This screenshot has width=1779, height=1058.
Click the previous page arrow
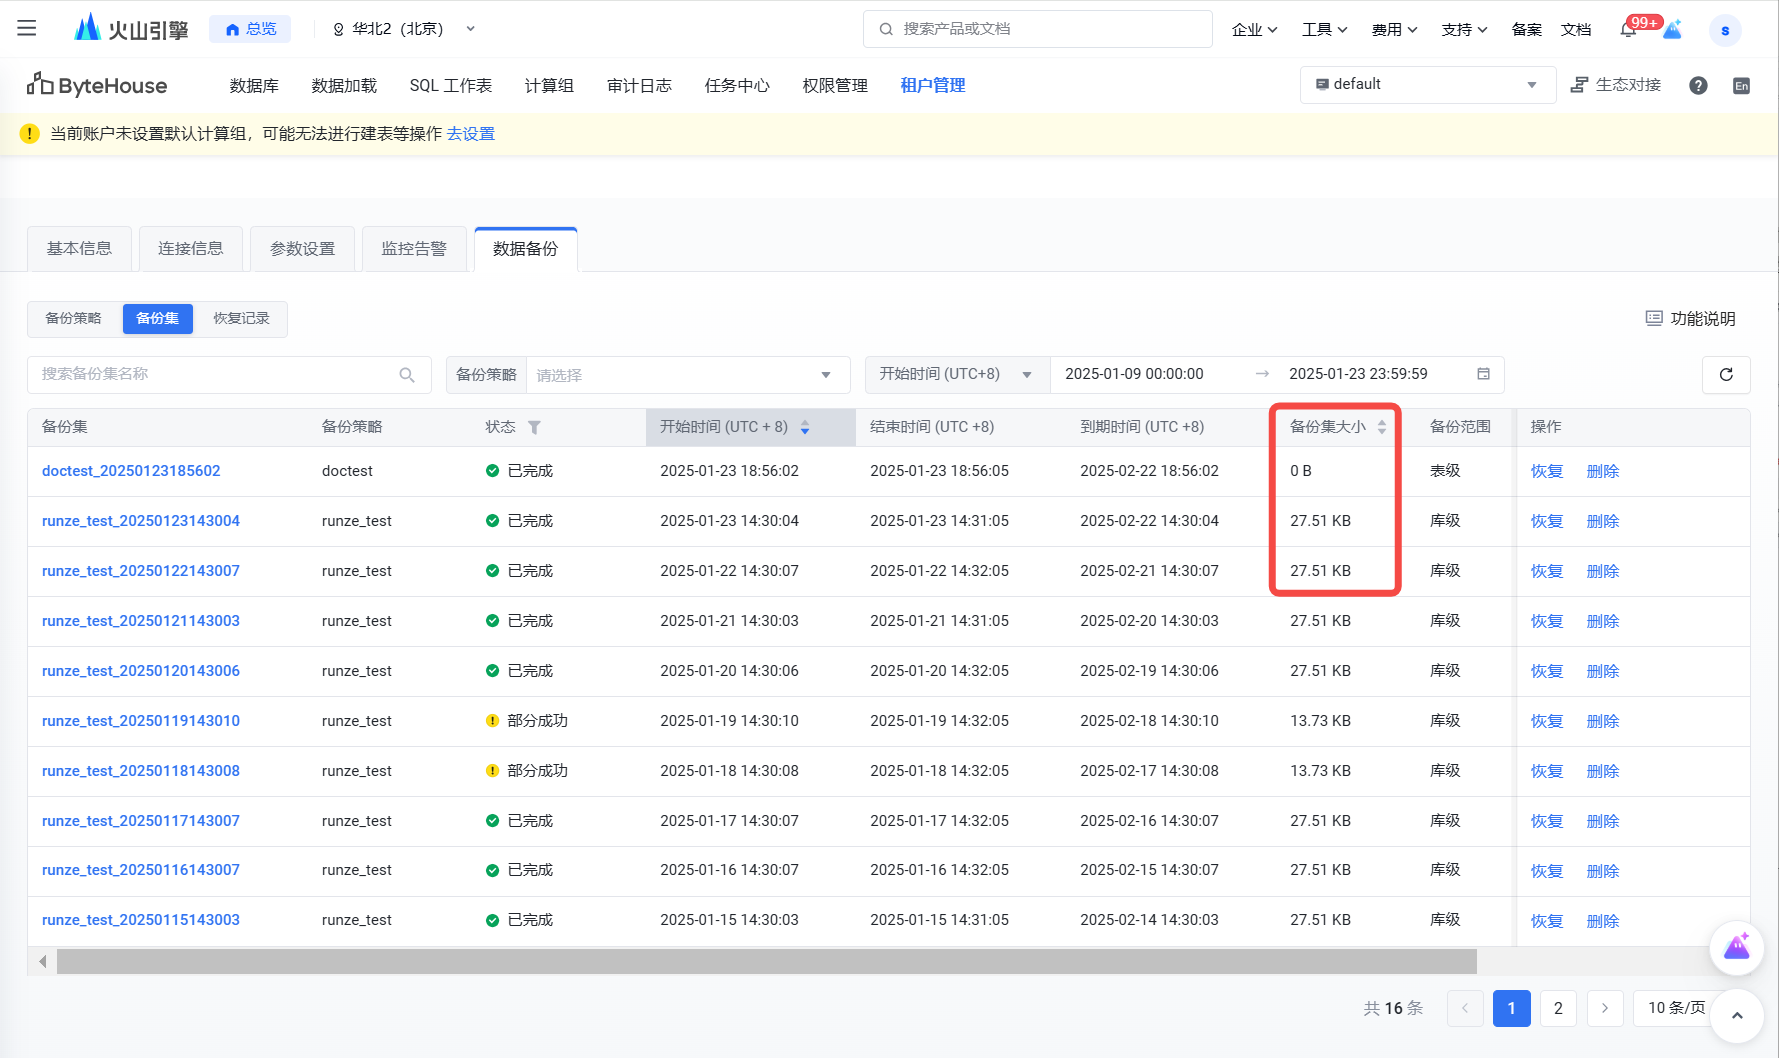pyautogui.click(x=1465, y=1008)
